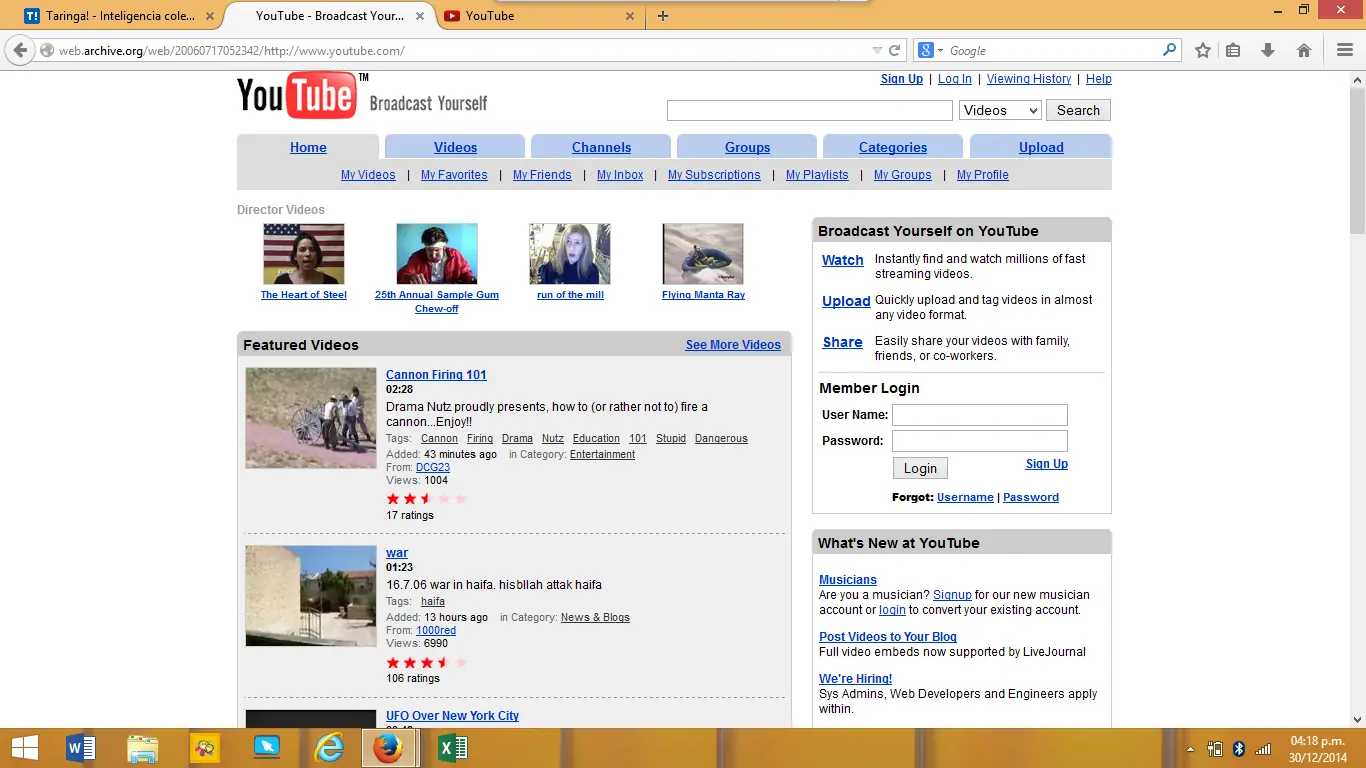Reload the page with the refresh icon
Image resolution: width=1366 pixels, height=768 pixels.
895,50
